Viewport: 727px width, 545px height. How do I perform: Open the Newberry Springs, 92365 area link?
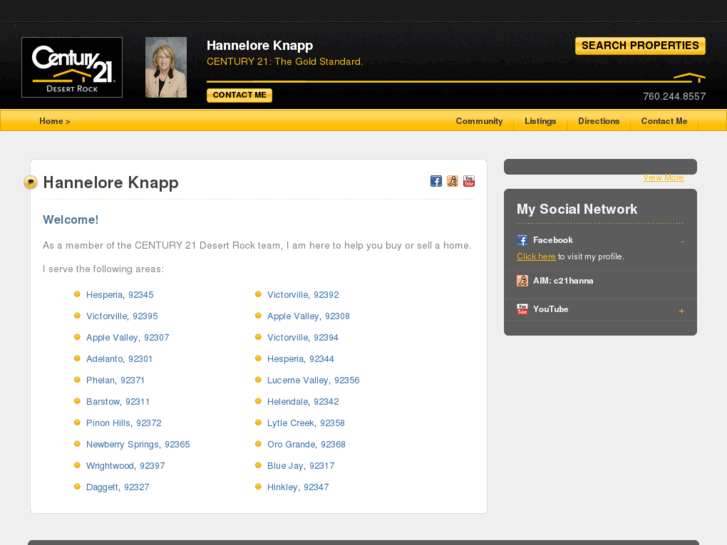[138, 444]
